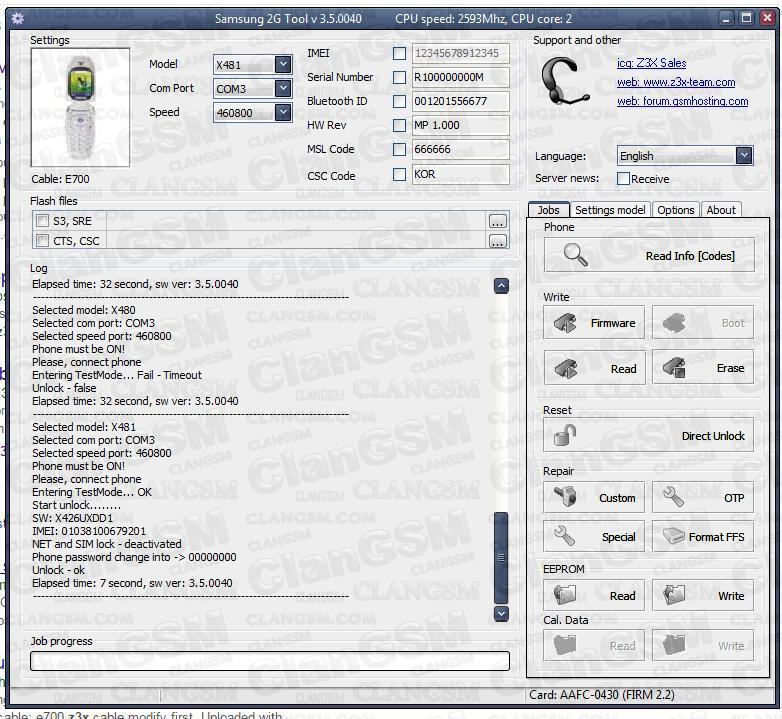Click the support headset icon
The height and width of the screenshot is (719, 782).
click(x=564, y=80)
